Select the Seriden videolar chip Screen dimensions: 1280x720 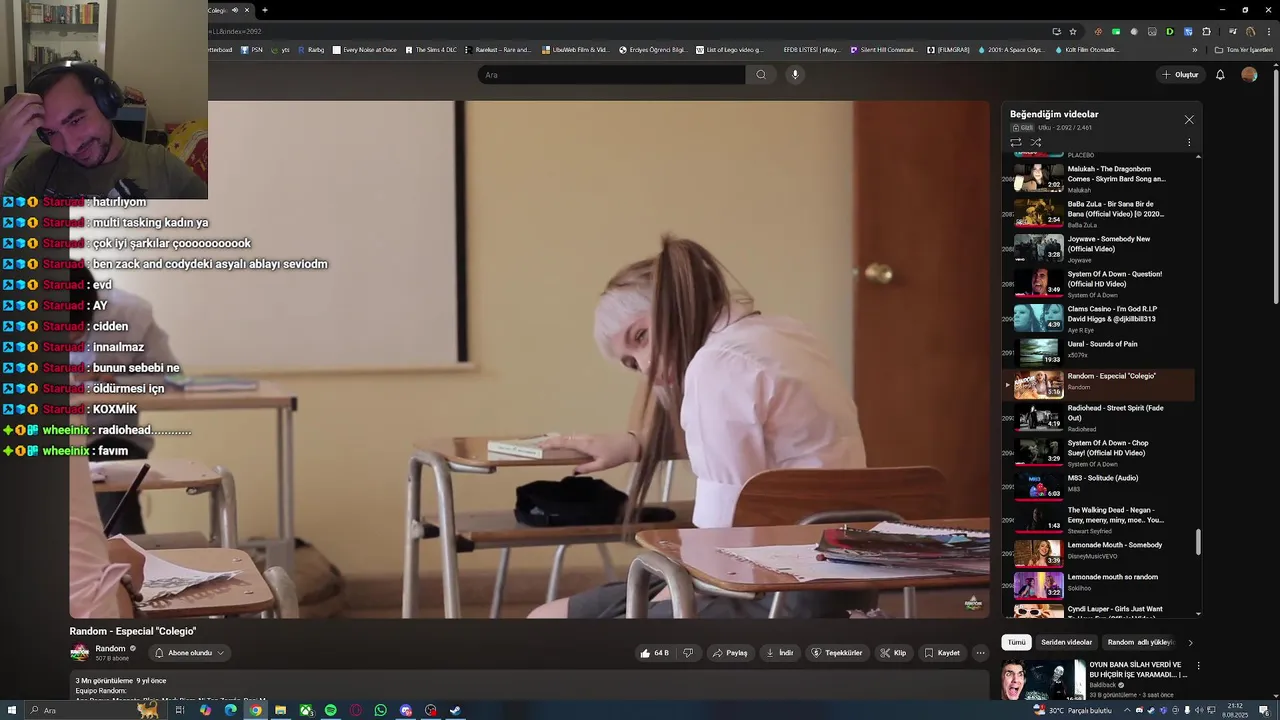pyautogui.click(x=1066, y=642)
